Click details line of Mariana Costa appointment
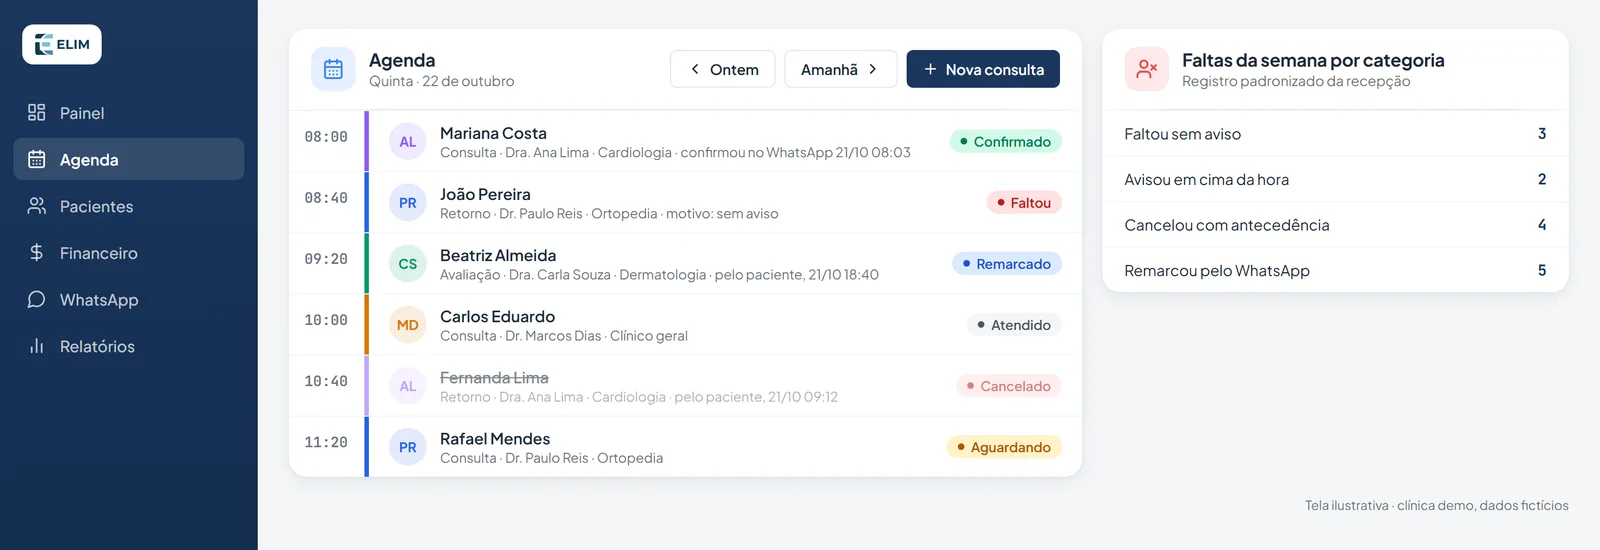 pos(675,152)
